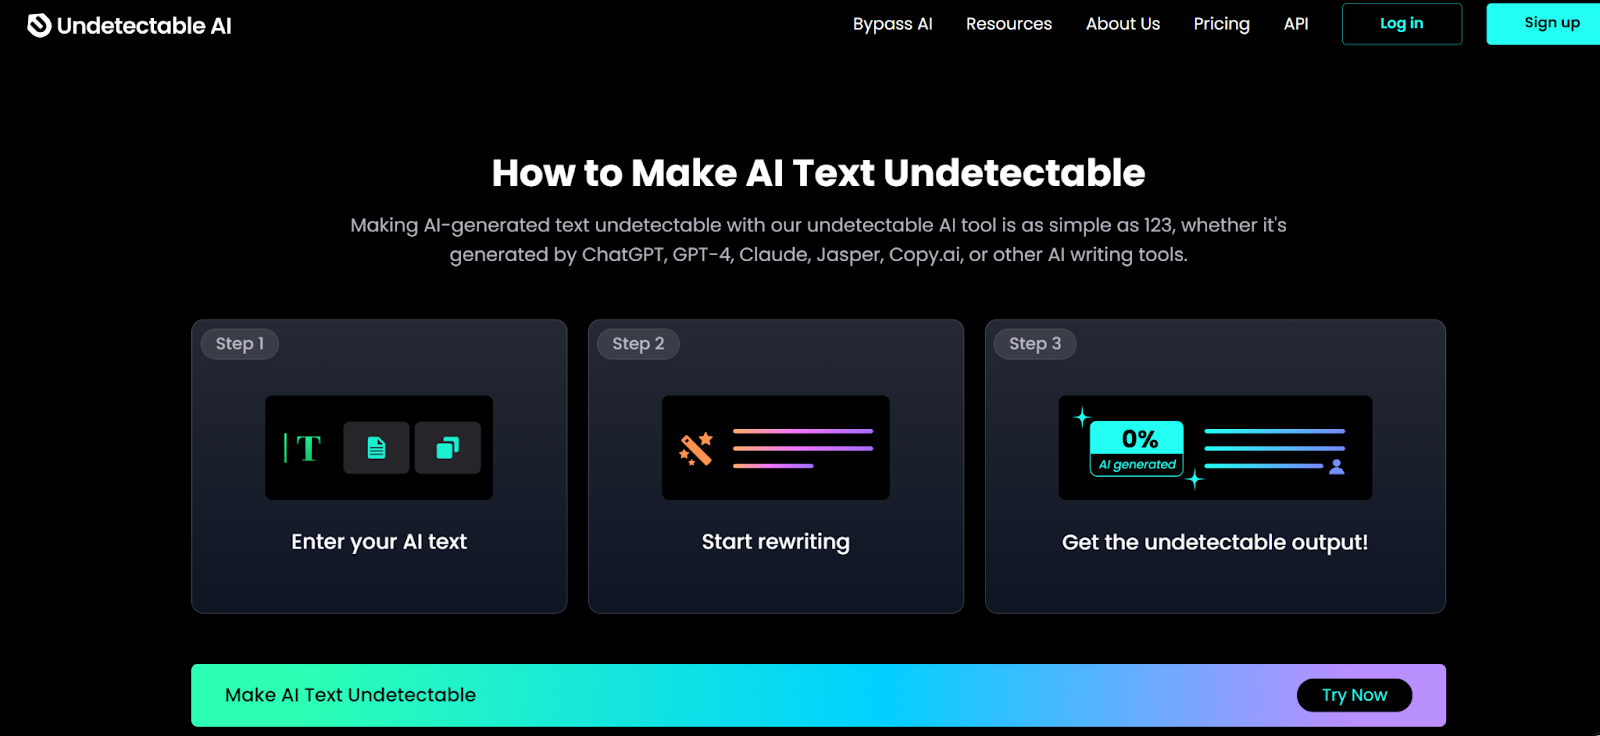The height and width of the screenshot is (736, 1600).
Task: Select the Step 1 label
Action: point(240,344)
